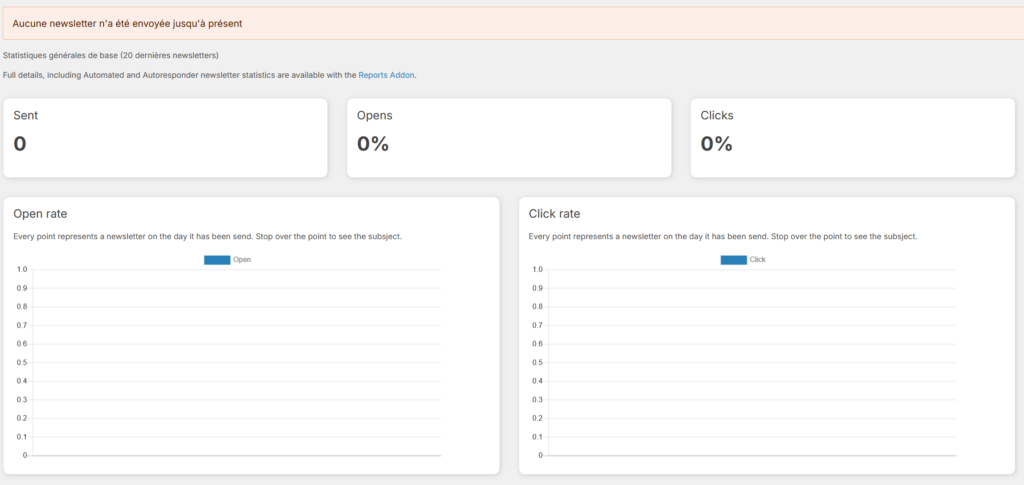This screenshot has height=485, width=1024.
Task: Click inside the Click rate chart area
Action: coord(750,360)
